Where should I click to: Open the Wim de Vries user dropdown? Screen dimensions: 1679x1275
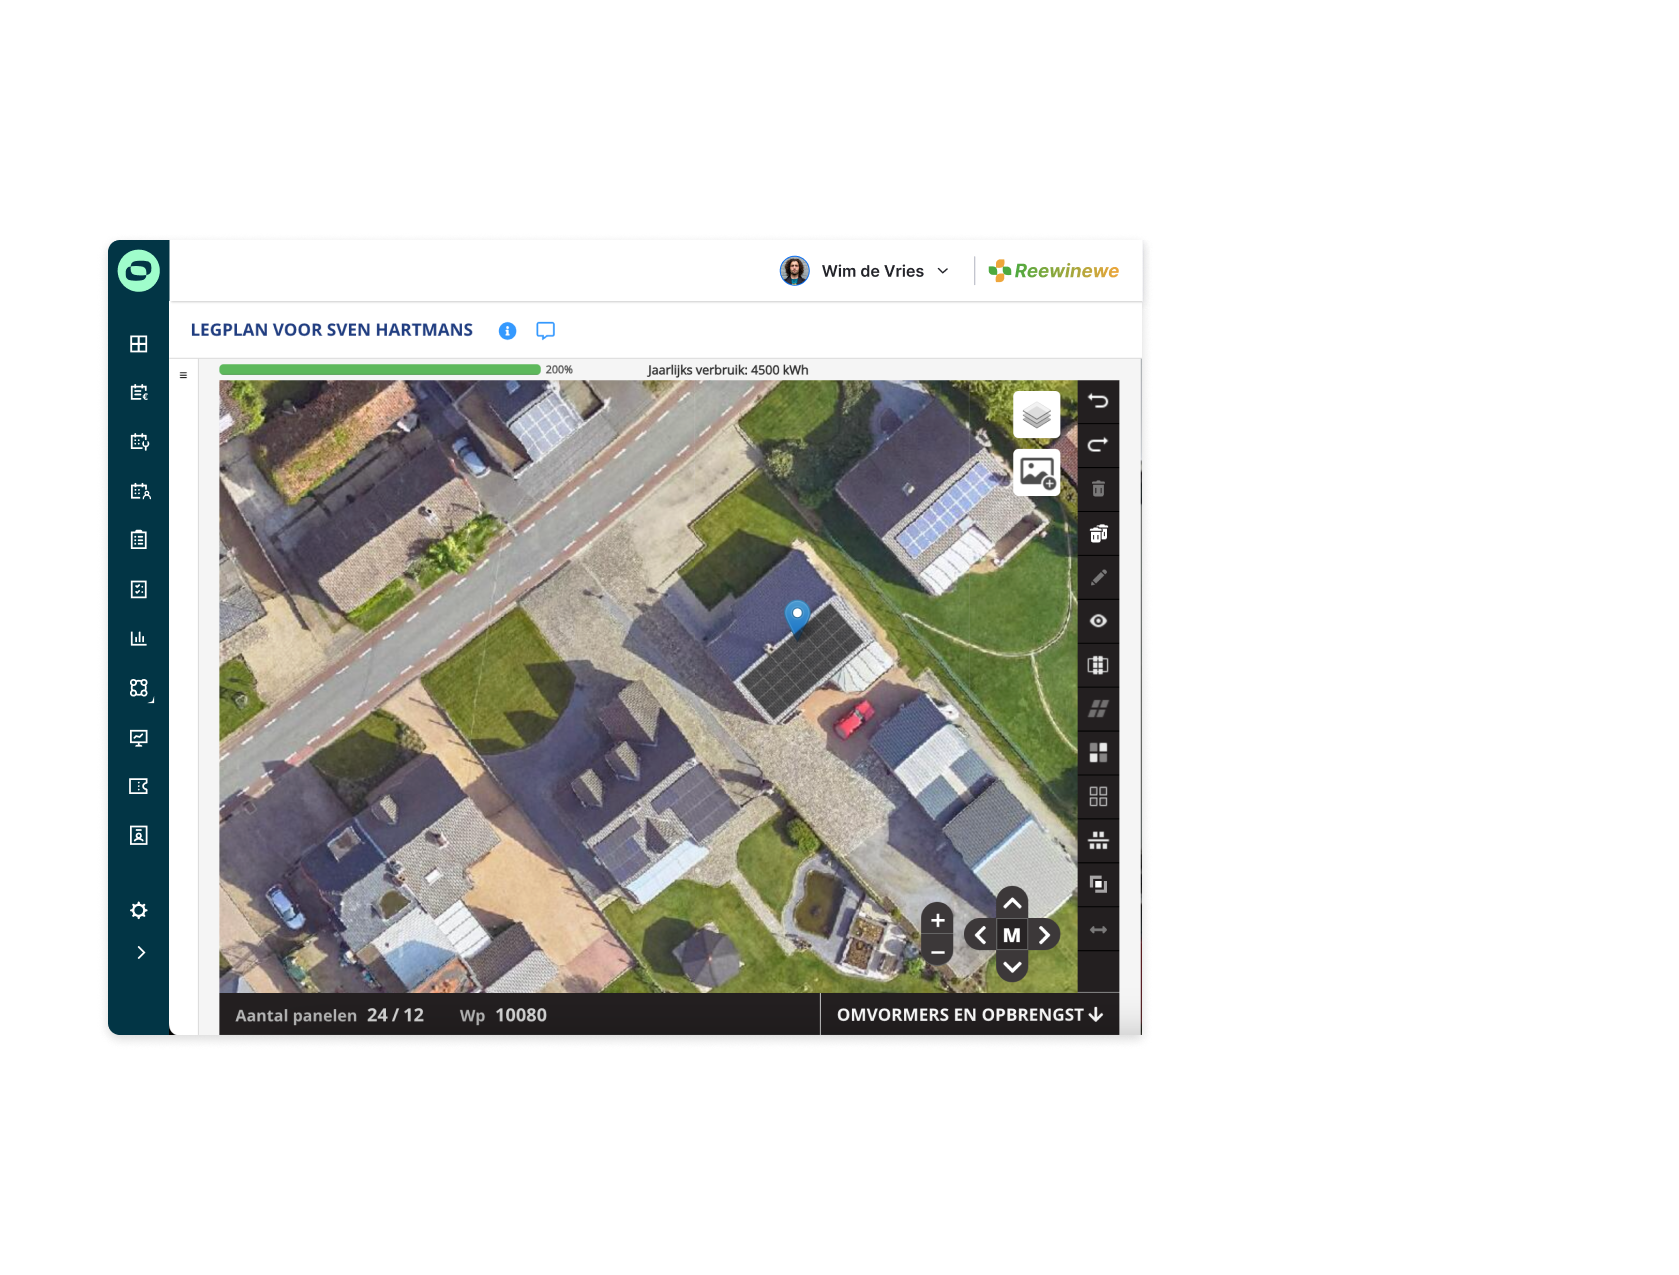866,271
